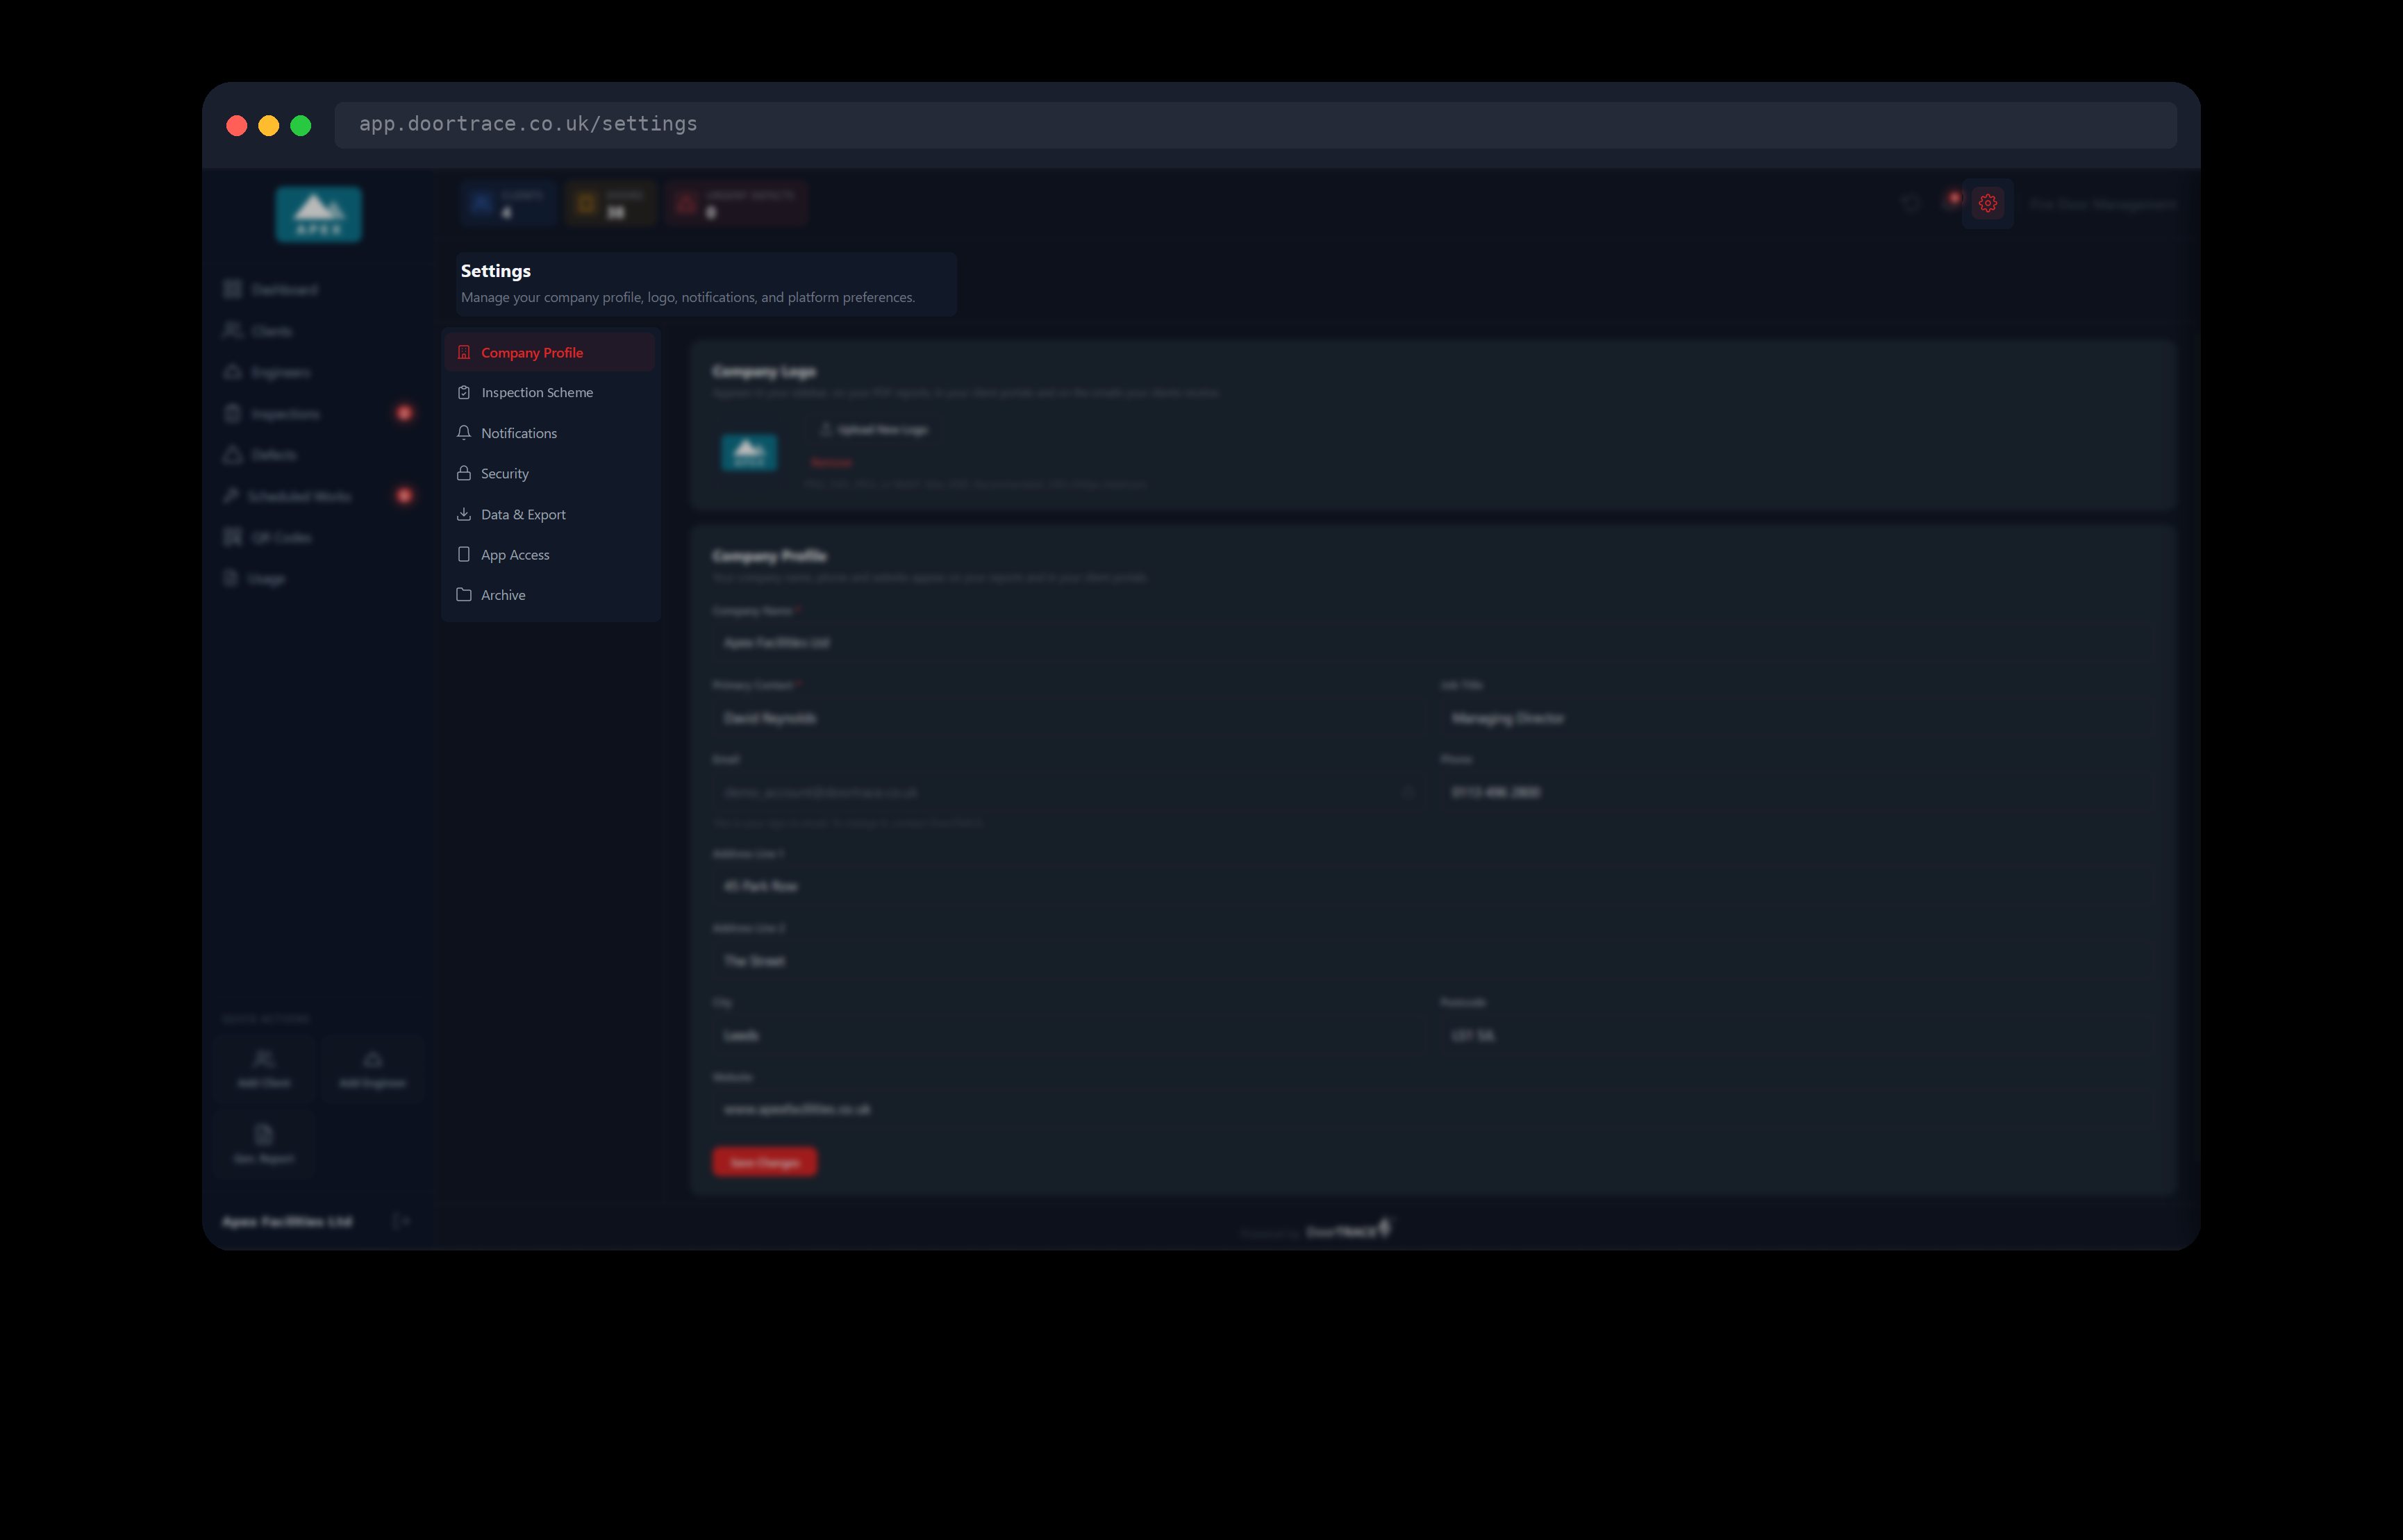Click the Add Client quick action
The image size is (2403, 1540).
pyautogui.click(x=264, y=1069)
